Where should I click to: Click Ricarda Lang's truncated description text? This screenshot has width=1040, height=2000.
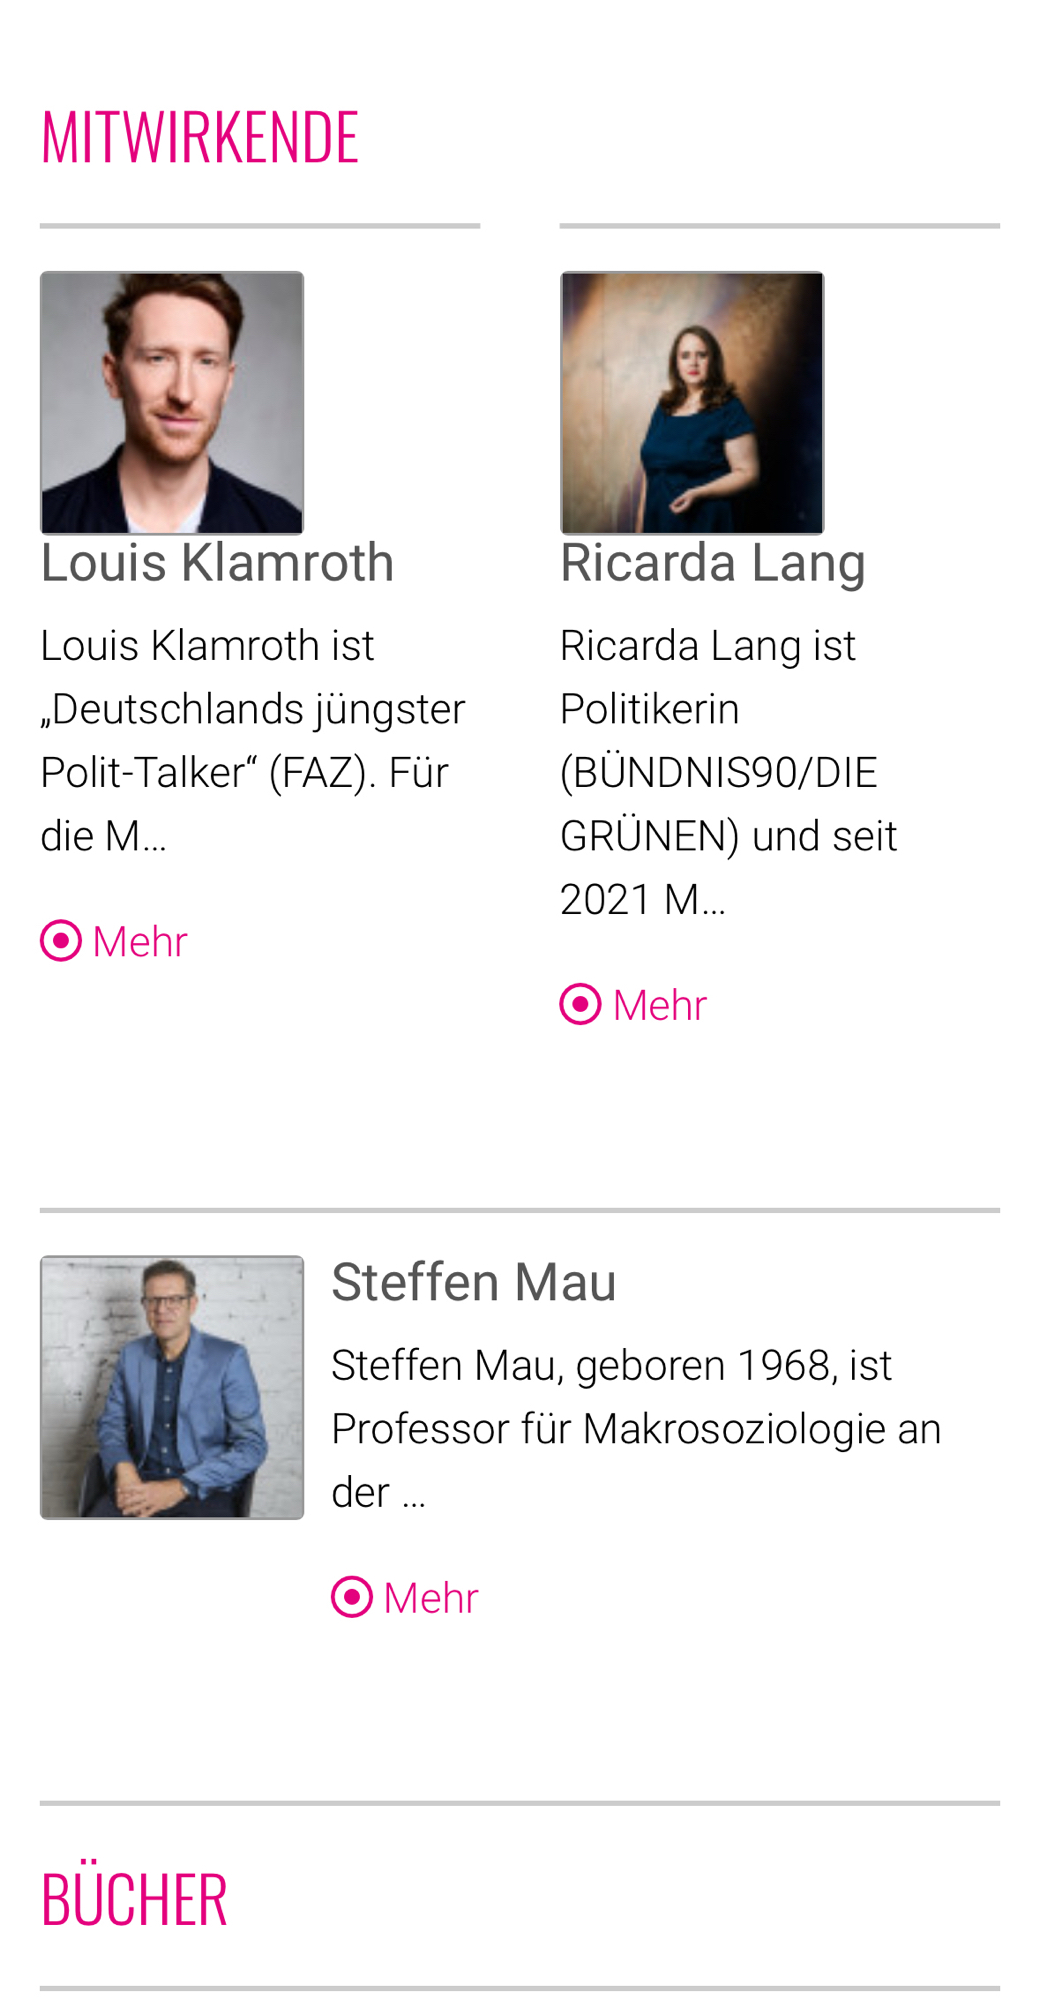pos(728,772)
